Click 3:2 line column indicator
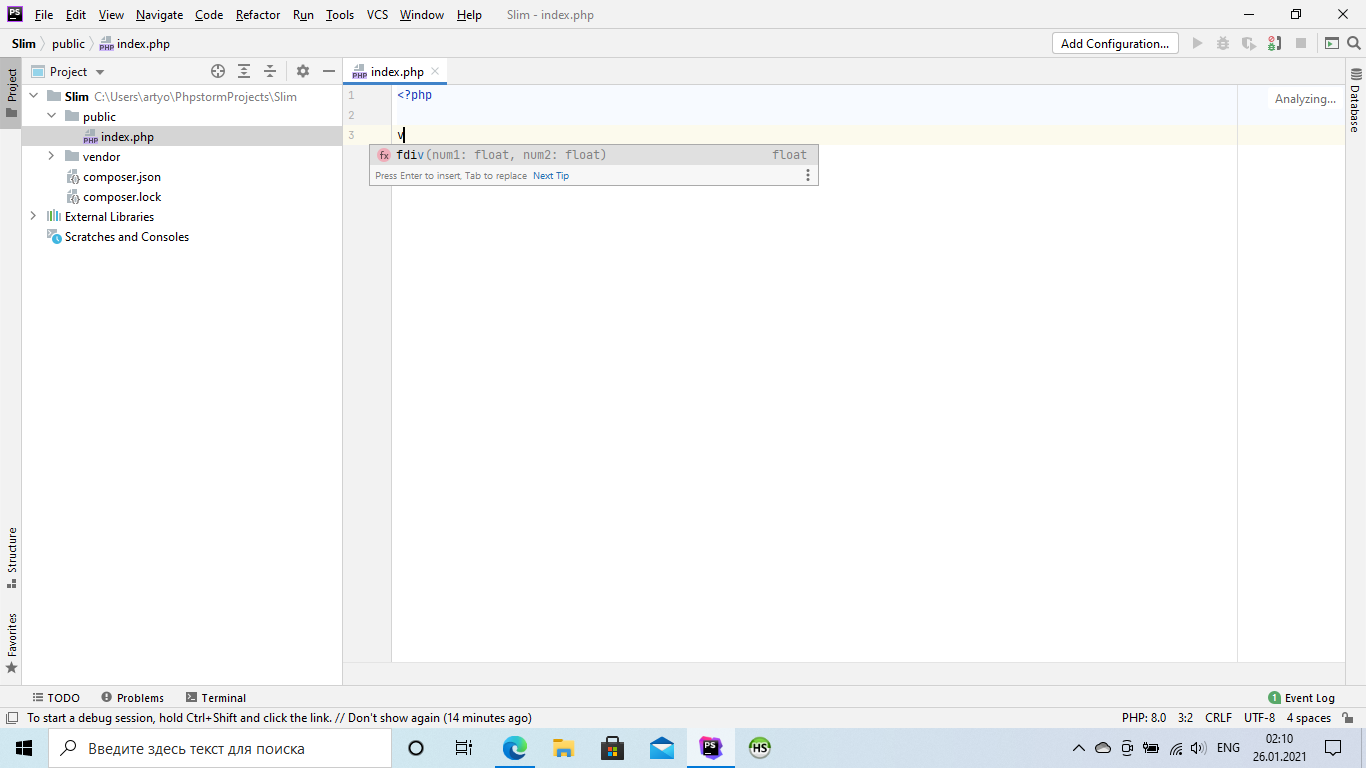Image resolution: width=1366 pixels, height=768 pixels. click(x=1185, y=718)
